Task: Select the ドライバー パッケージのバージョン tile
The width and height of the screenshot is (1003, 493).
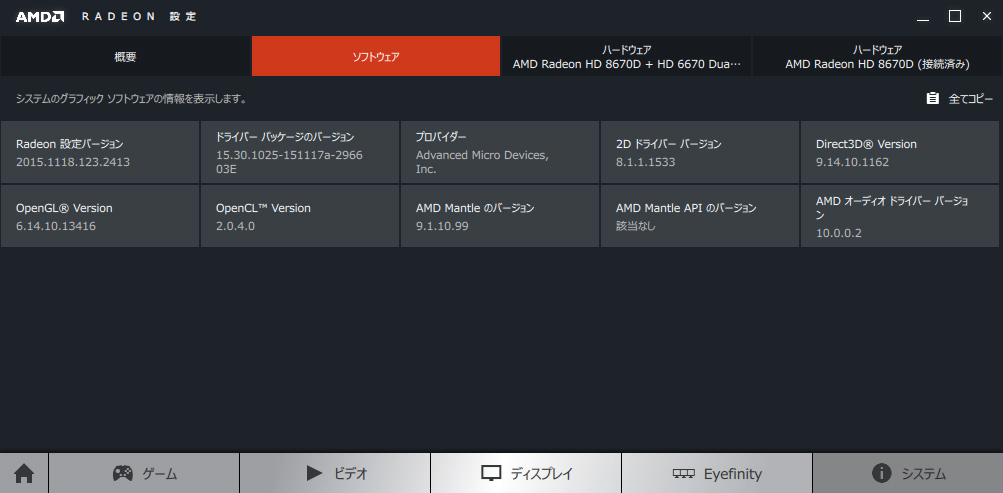Action: [x=300, y=152]
